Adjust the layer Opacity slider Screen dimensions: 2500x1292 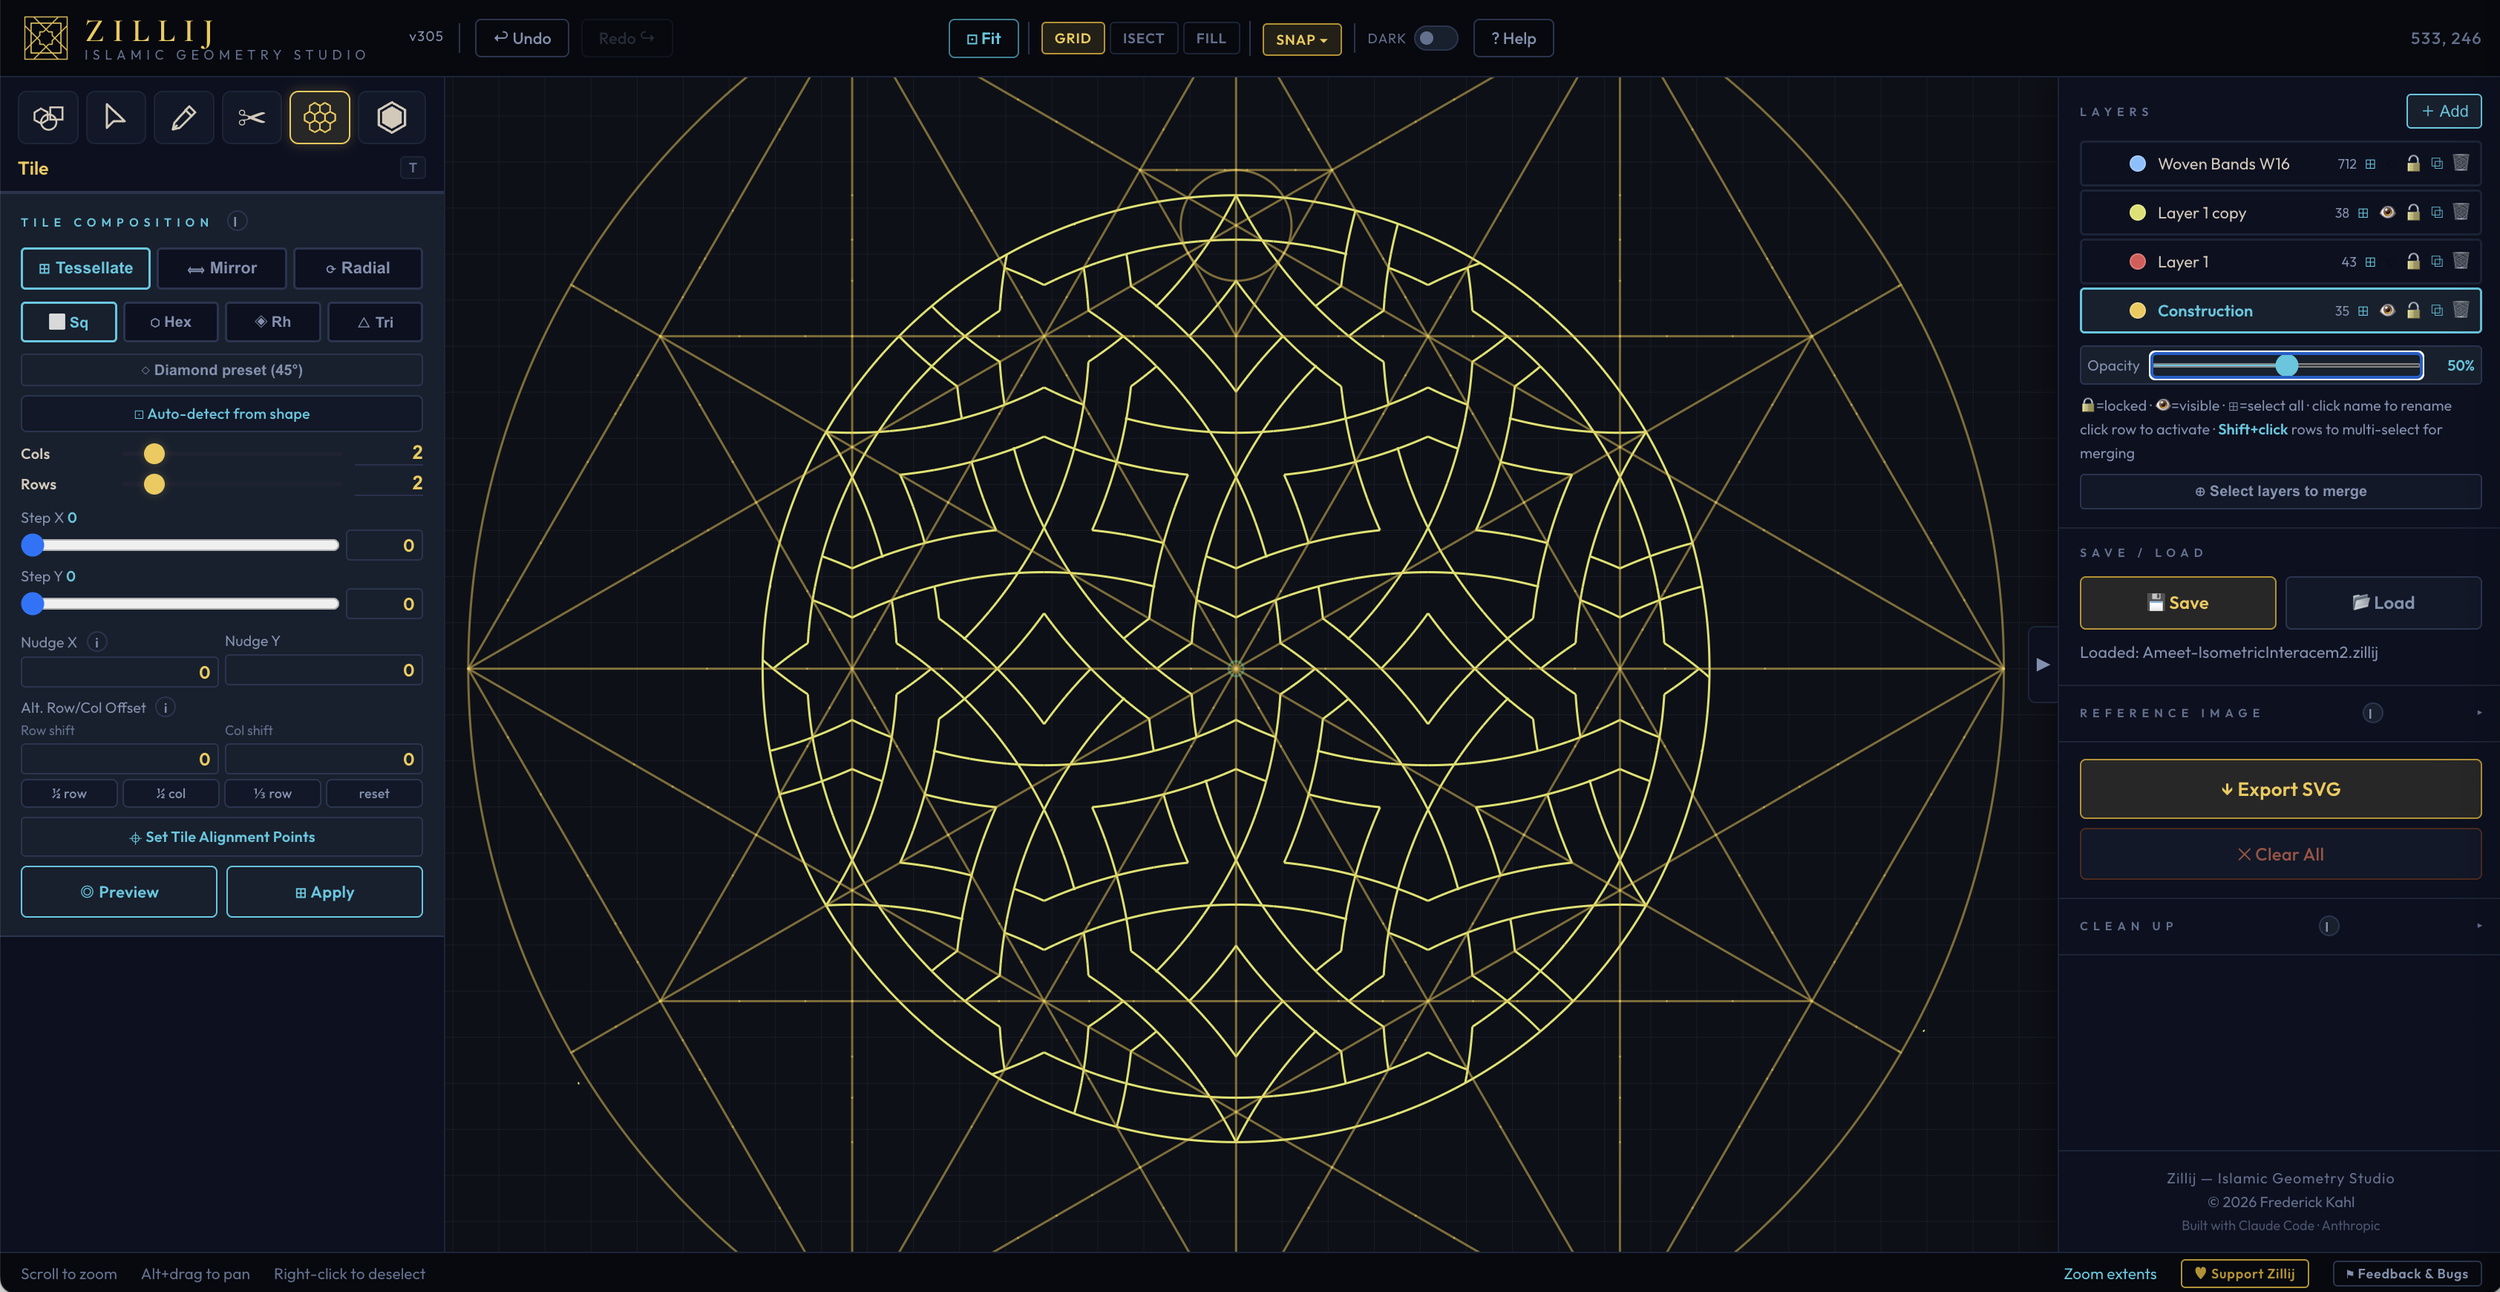pos(2286,366)
